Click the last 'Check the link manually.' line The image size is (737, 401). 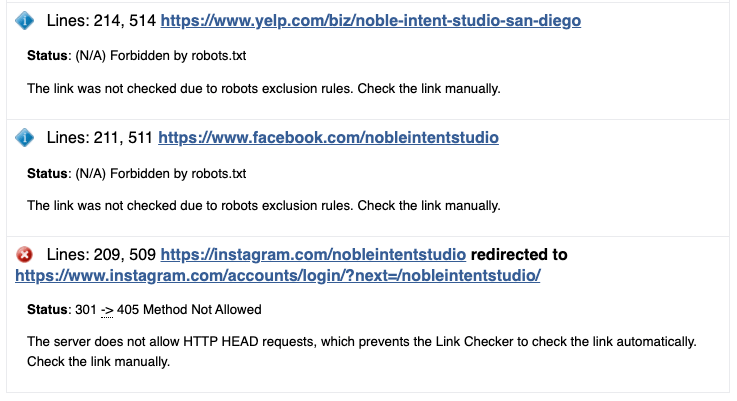[x=98, y=361]
